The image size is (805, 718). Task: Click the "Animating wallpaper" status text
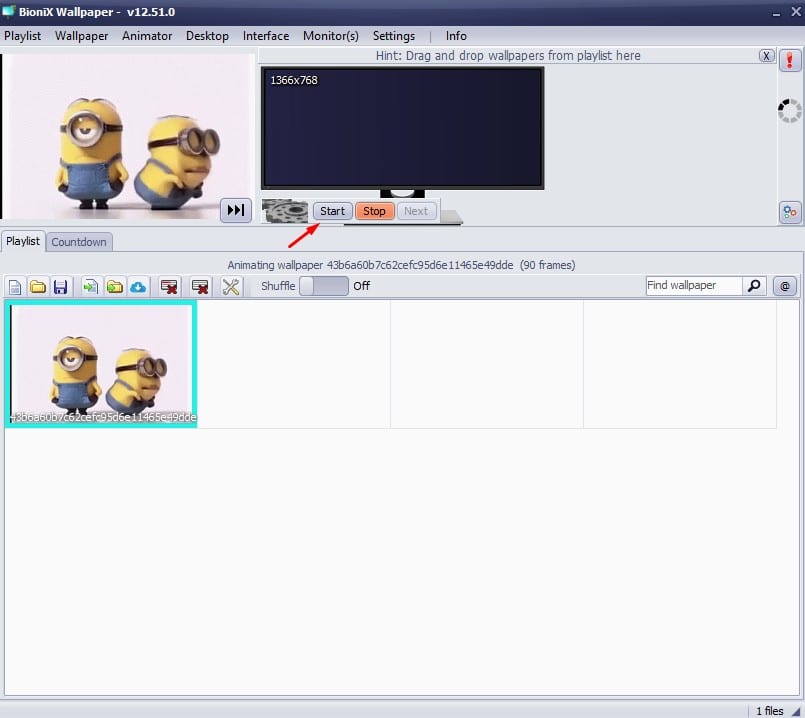click(401, 265)
